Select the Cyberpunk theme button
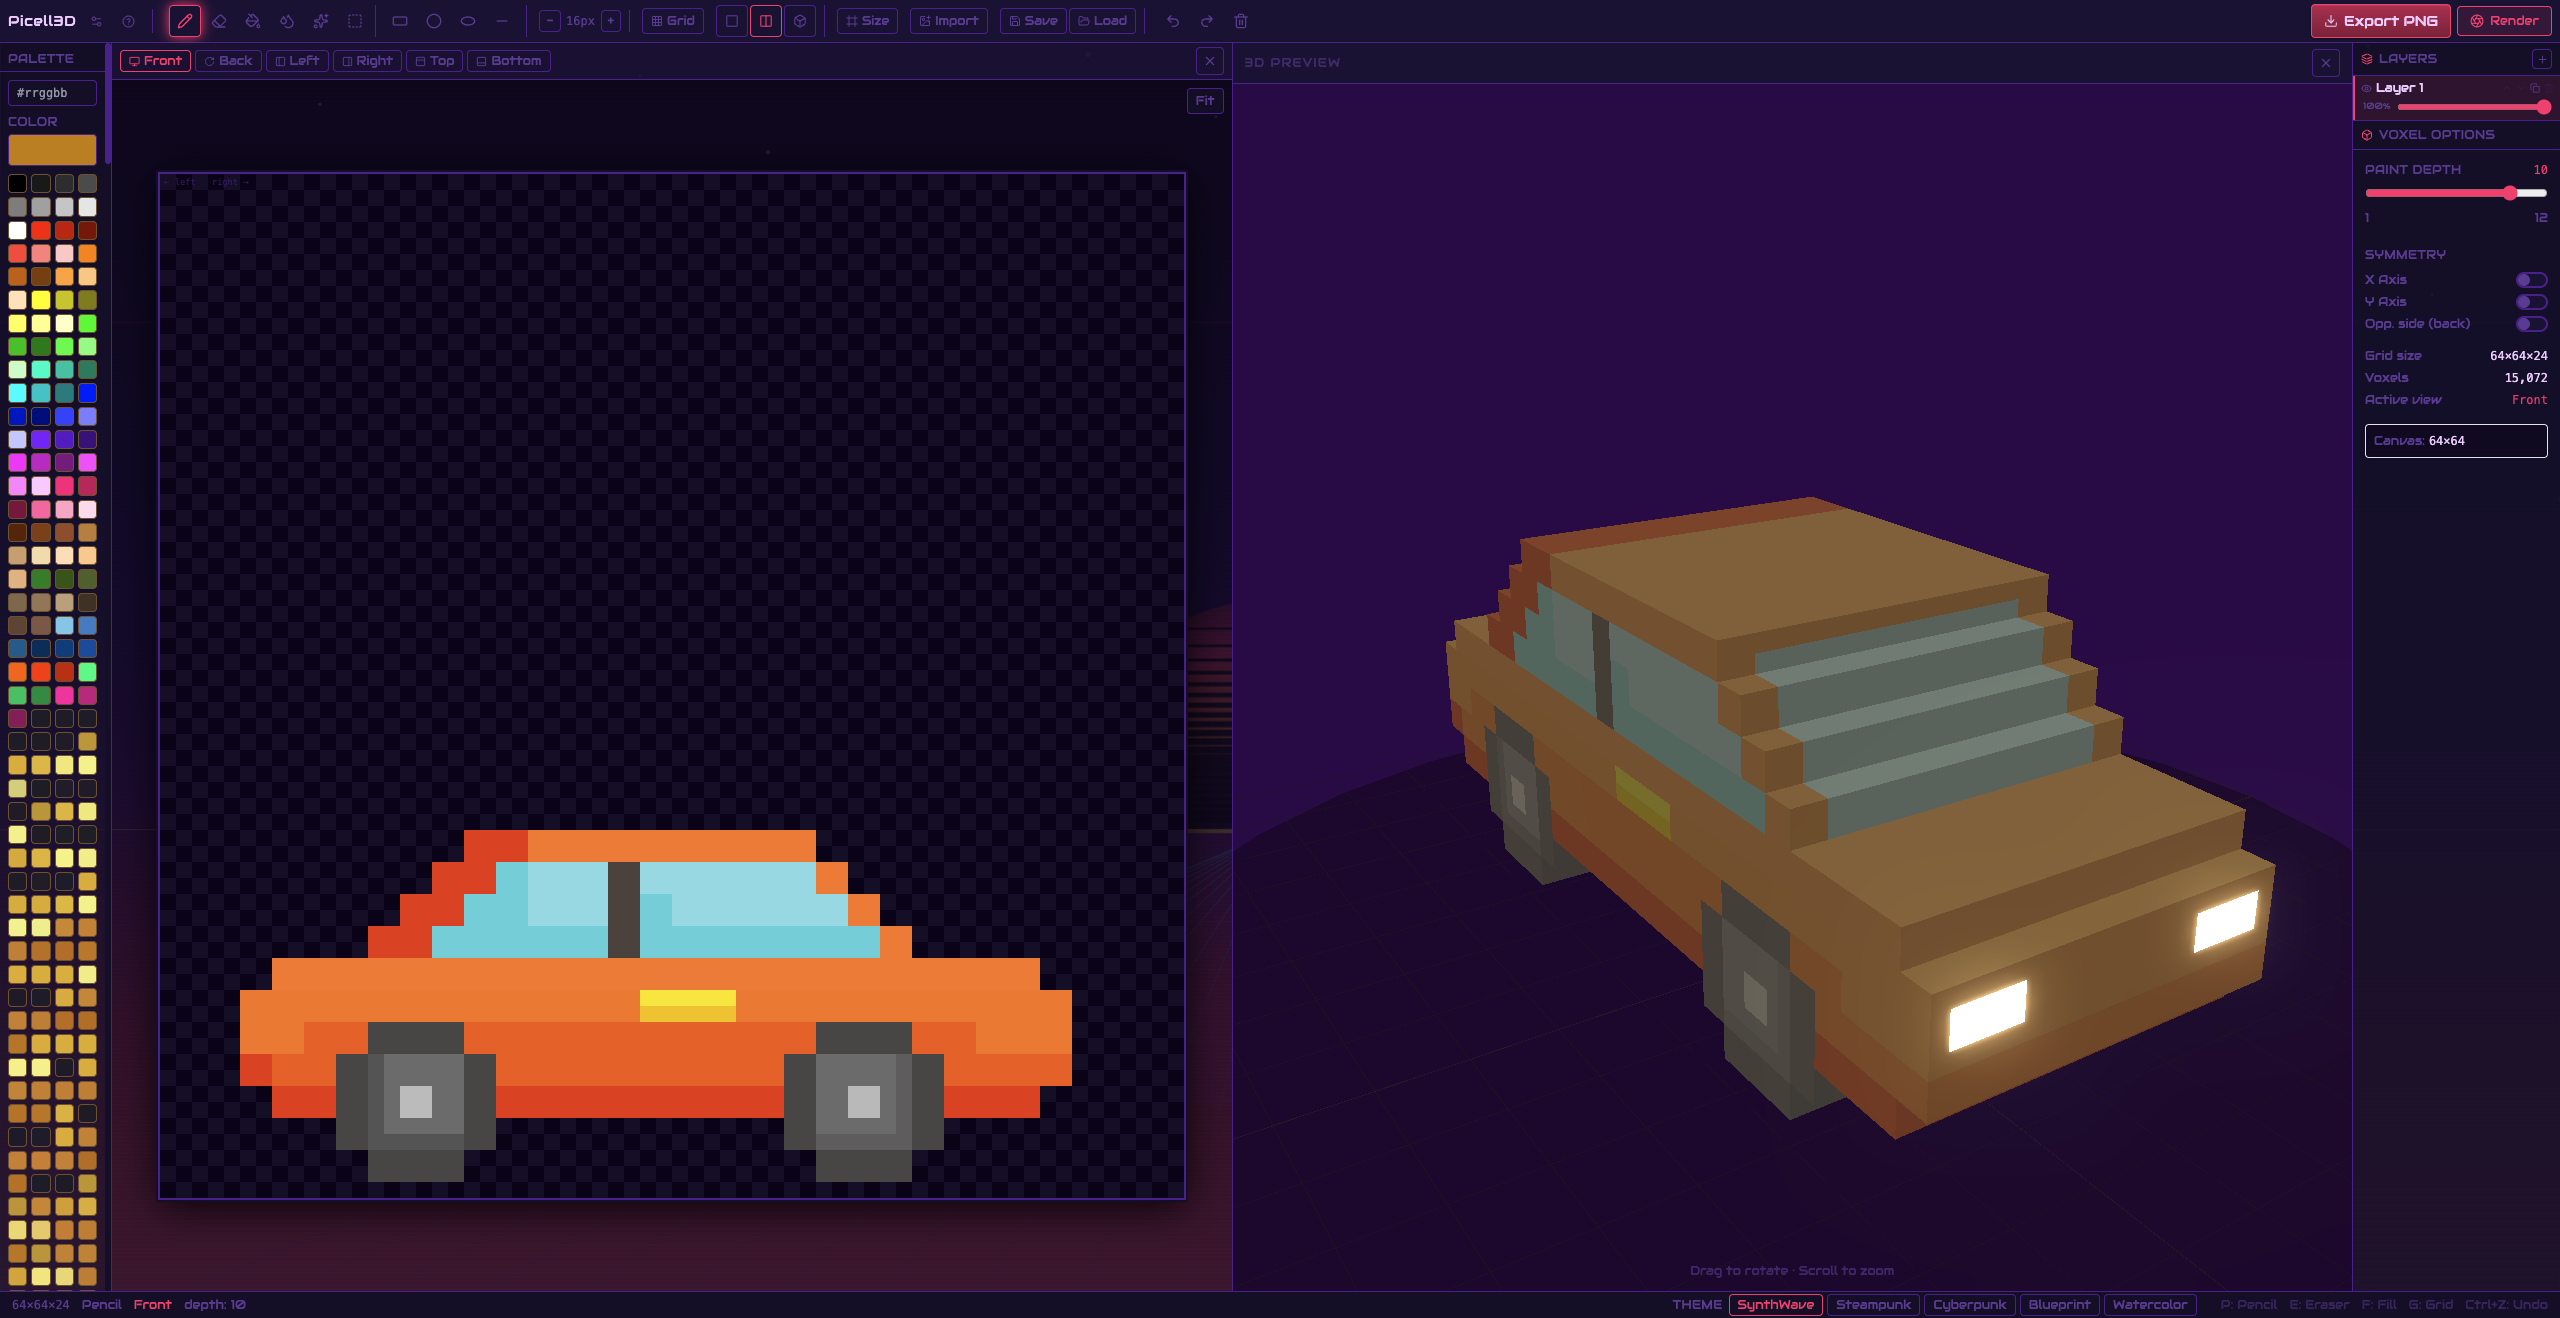 pos(1968,1304)
